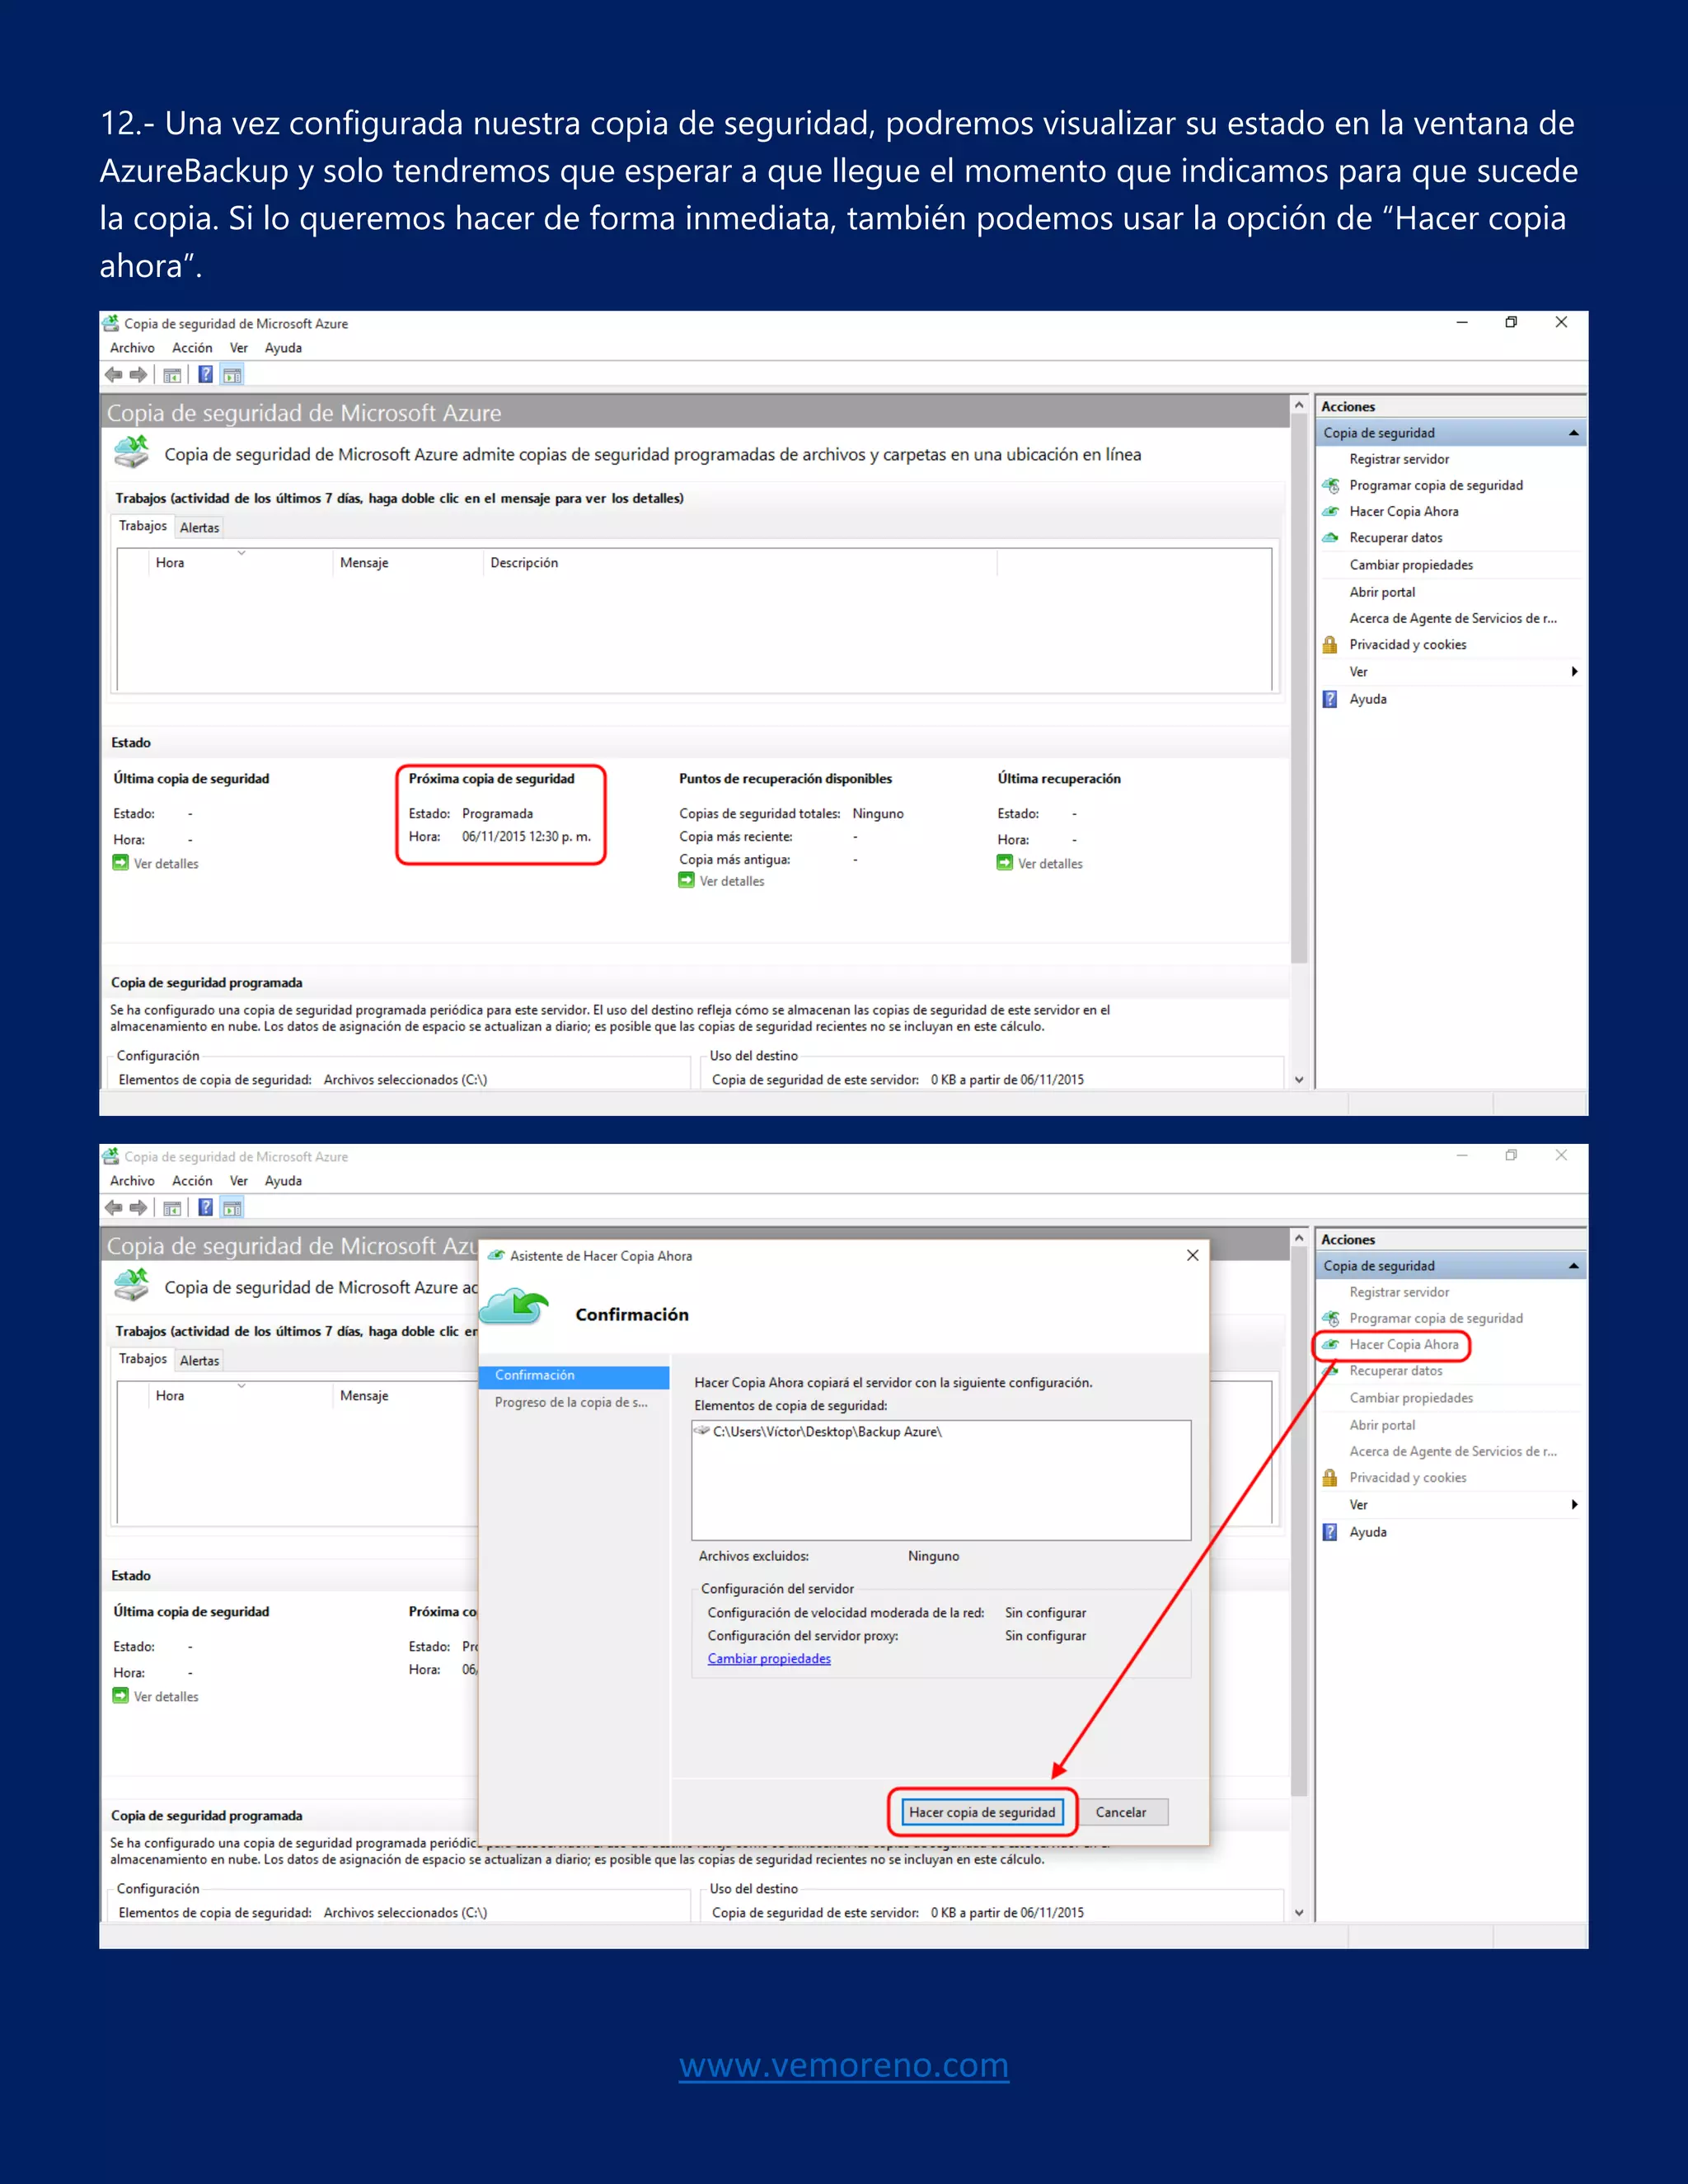This screenshot has height=2184, width=1688.
Task: Switch to the Alertas tab in the upper window
Action: click(x=199, y=528)
